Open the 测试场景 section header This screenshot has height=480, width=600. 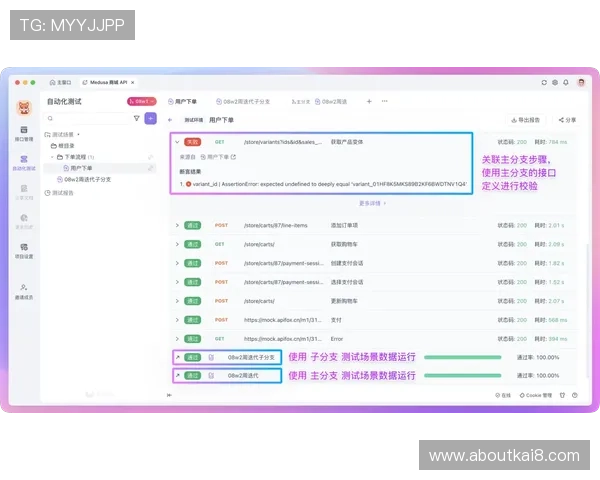[62, 135]
